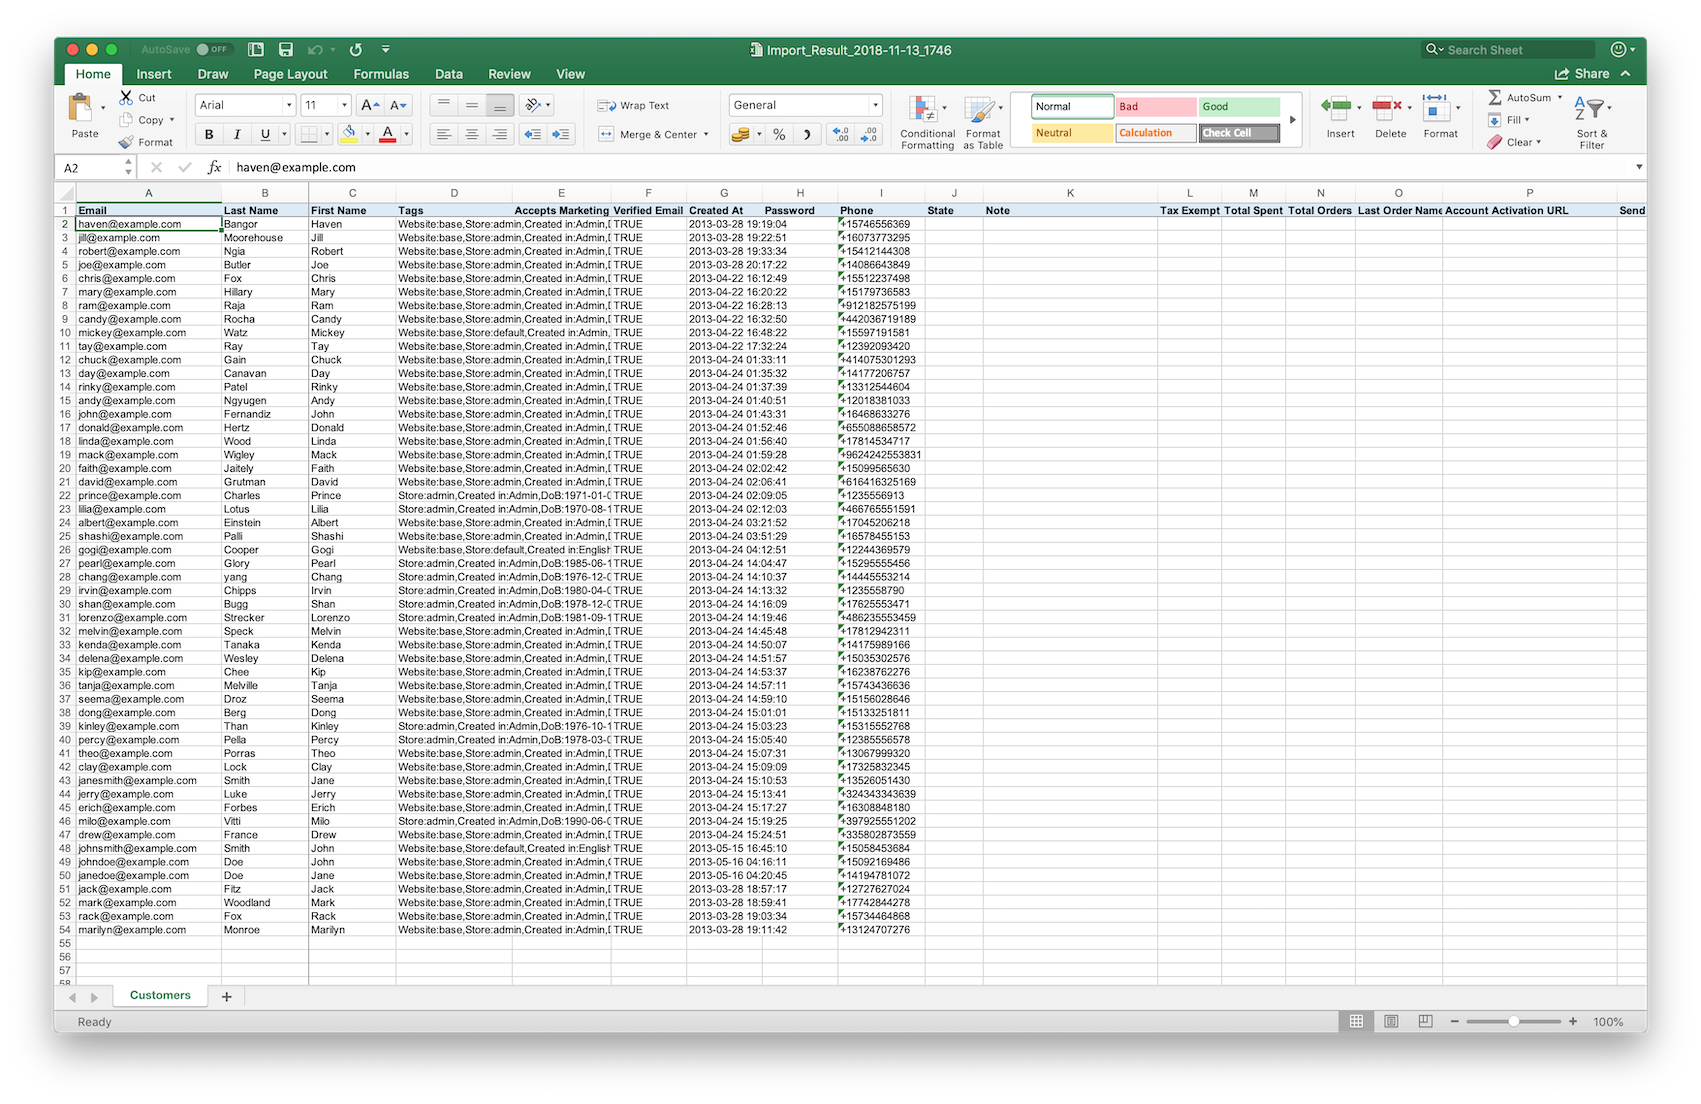Click the Conditional Formatting icon
Screen dimensions: 1701x1104
(x=925, y=110)
